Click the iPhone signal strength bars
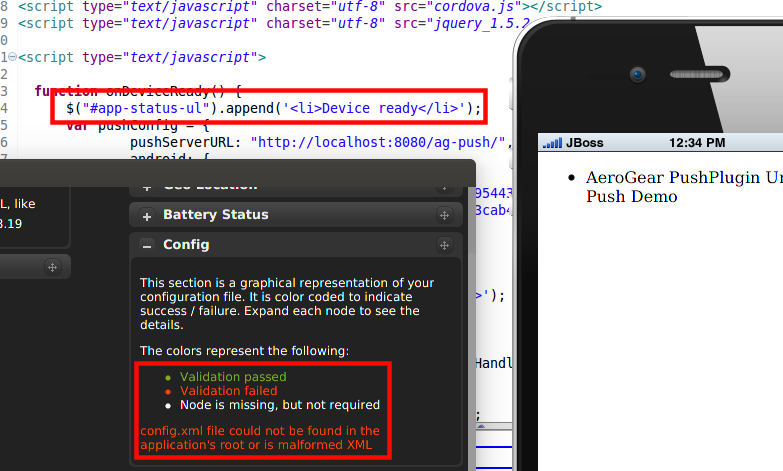The image size is (783, 471). pyautogui.click(x=551, y=143)
